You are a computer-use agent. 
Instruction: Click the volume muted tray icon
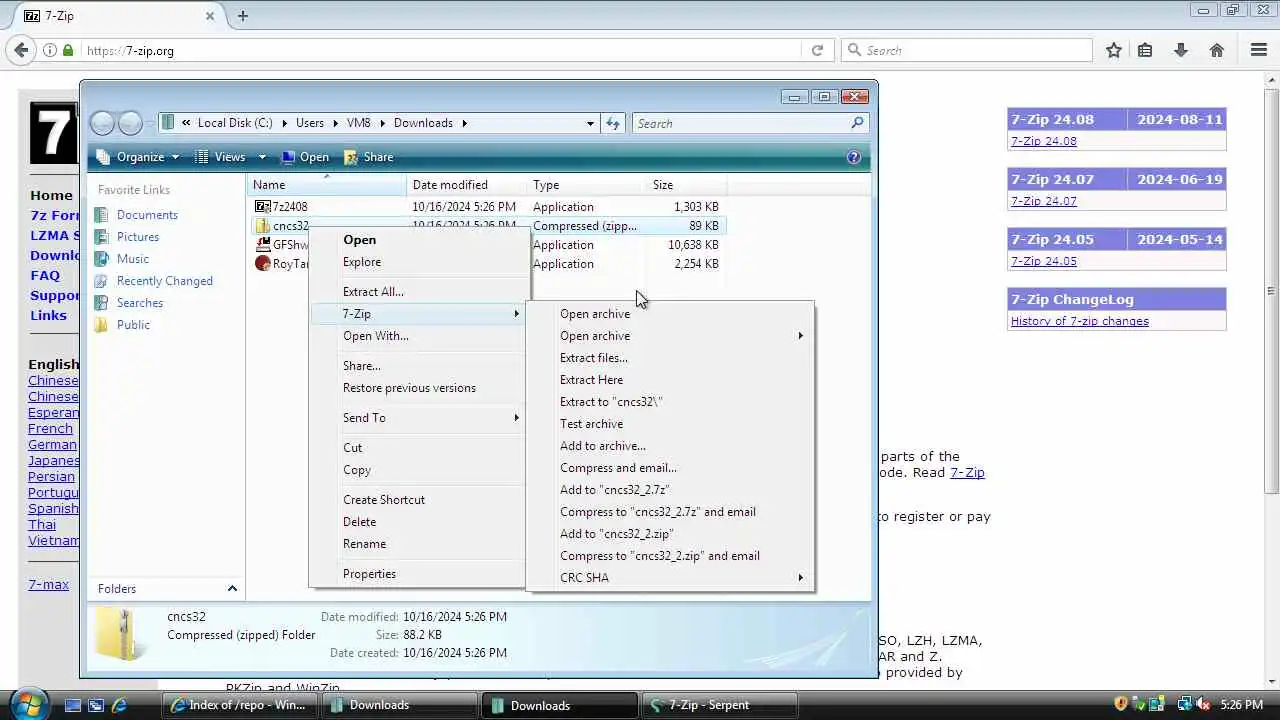(x=1202, y=705)
